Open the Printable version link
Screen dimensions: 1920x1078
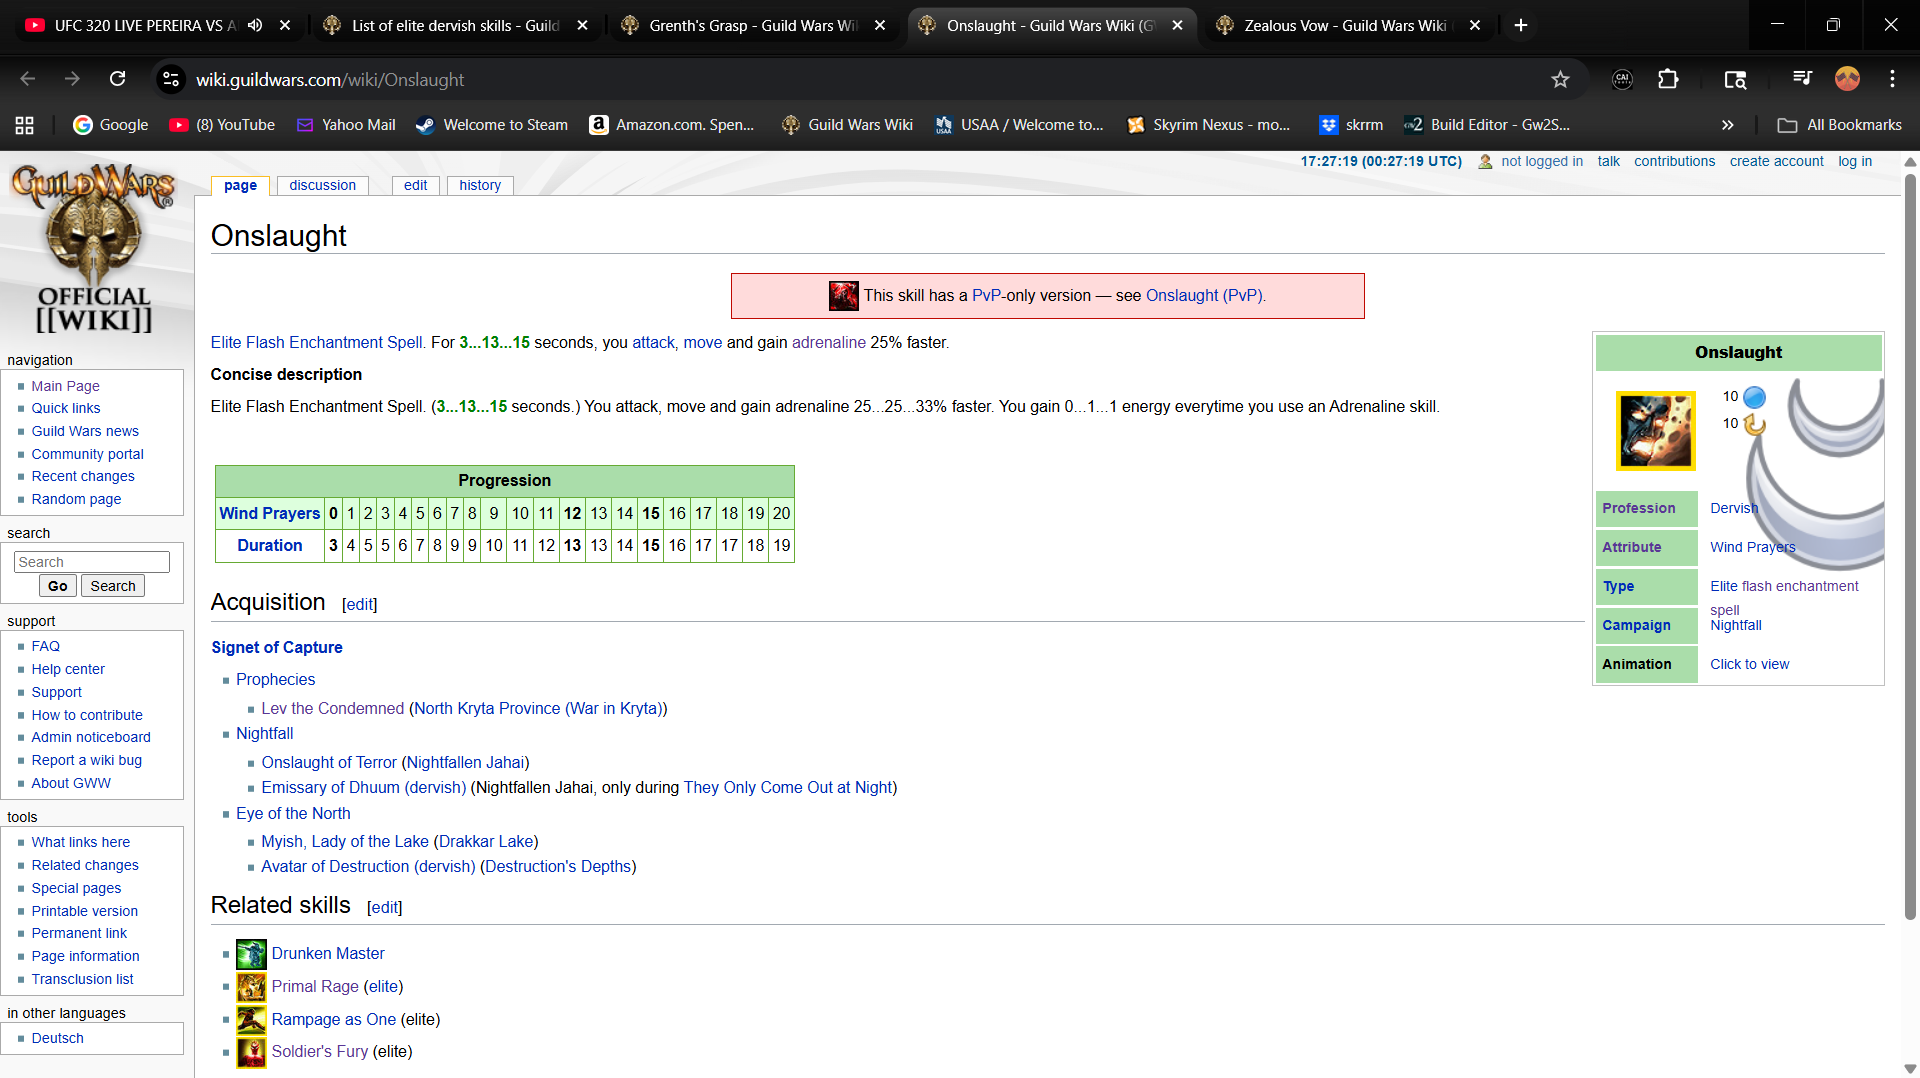85,911
